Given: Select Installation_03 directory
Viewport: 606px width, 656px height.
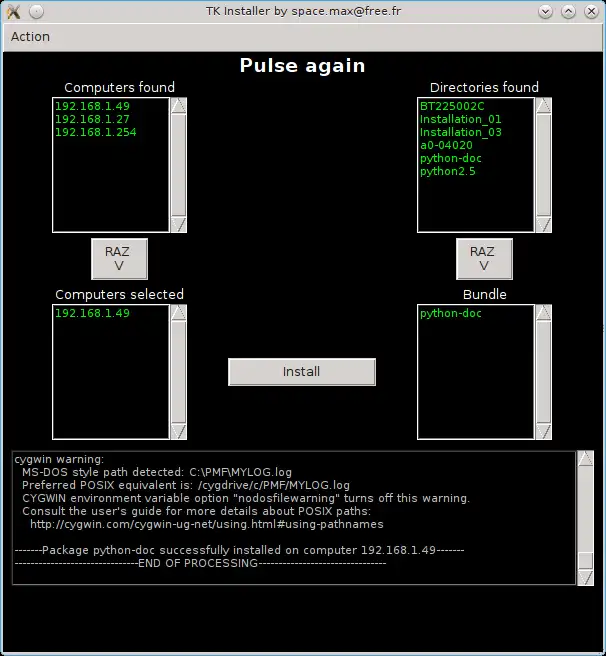Looking at the screenshot, I should [460, 132].
